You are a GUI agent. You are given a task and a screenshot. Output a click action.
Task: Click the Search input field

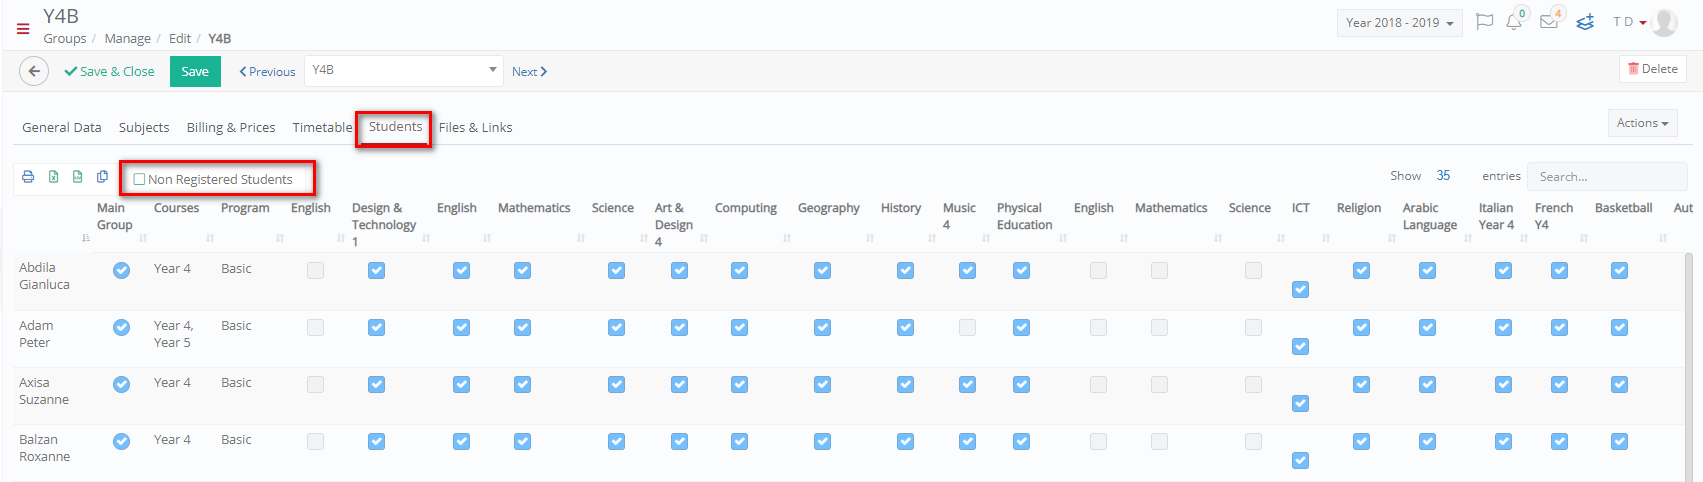tap(1607, 176)
